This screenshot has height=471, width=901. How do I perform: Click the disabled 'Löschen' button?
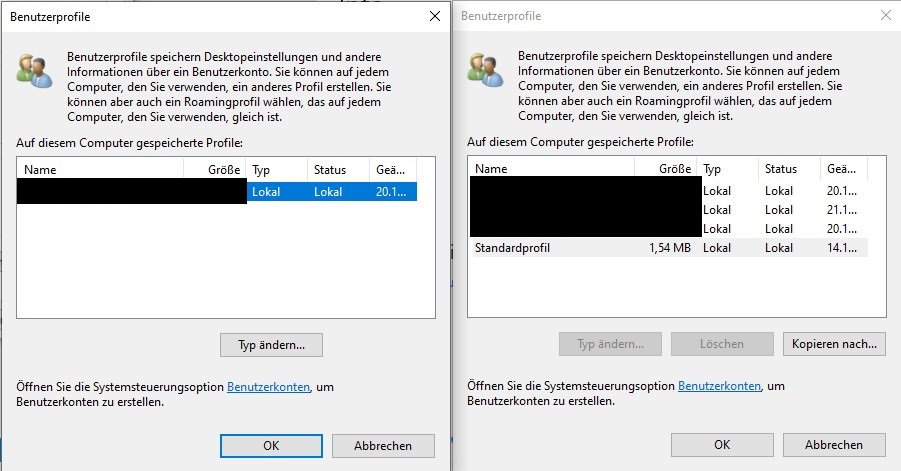[x=722, y=344]
